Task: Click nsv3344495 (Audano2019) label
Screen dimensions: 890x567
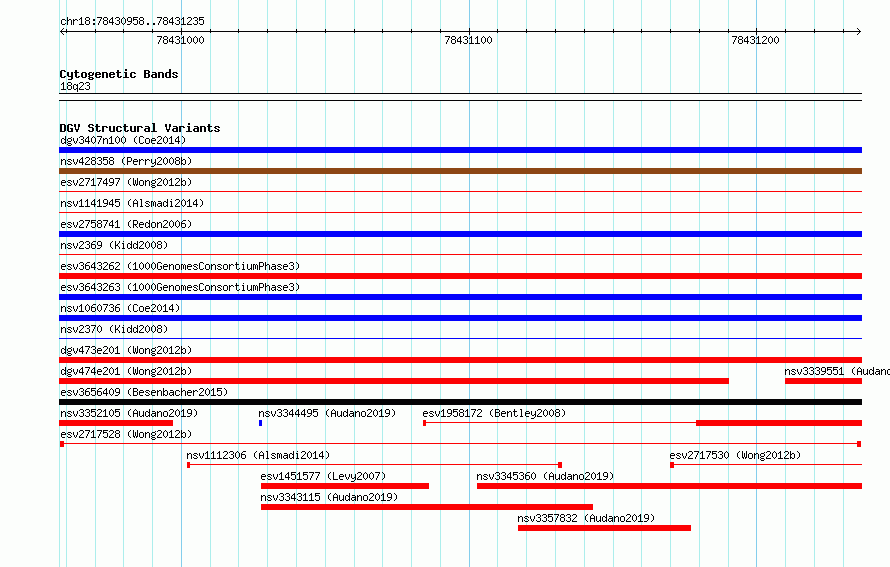Action: pos(327,413)
